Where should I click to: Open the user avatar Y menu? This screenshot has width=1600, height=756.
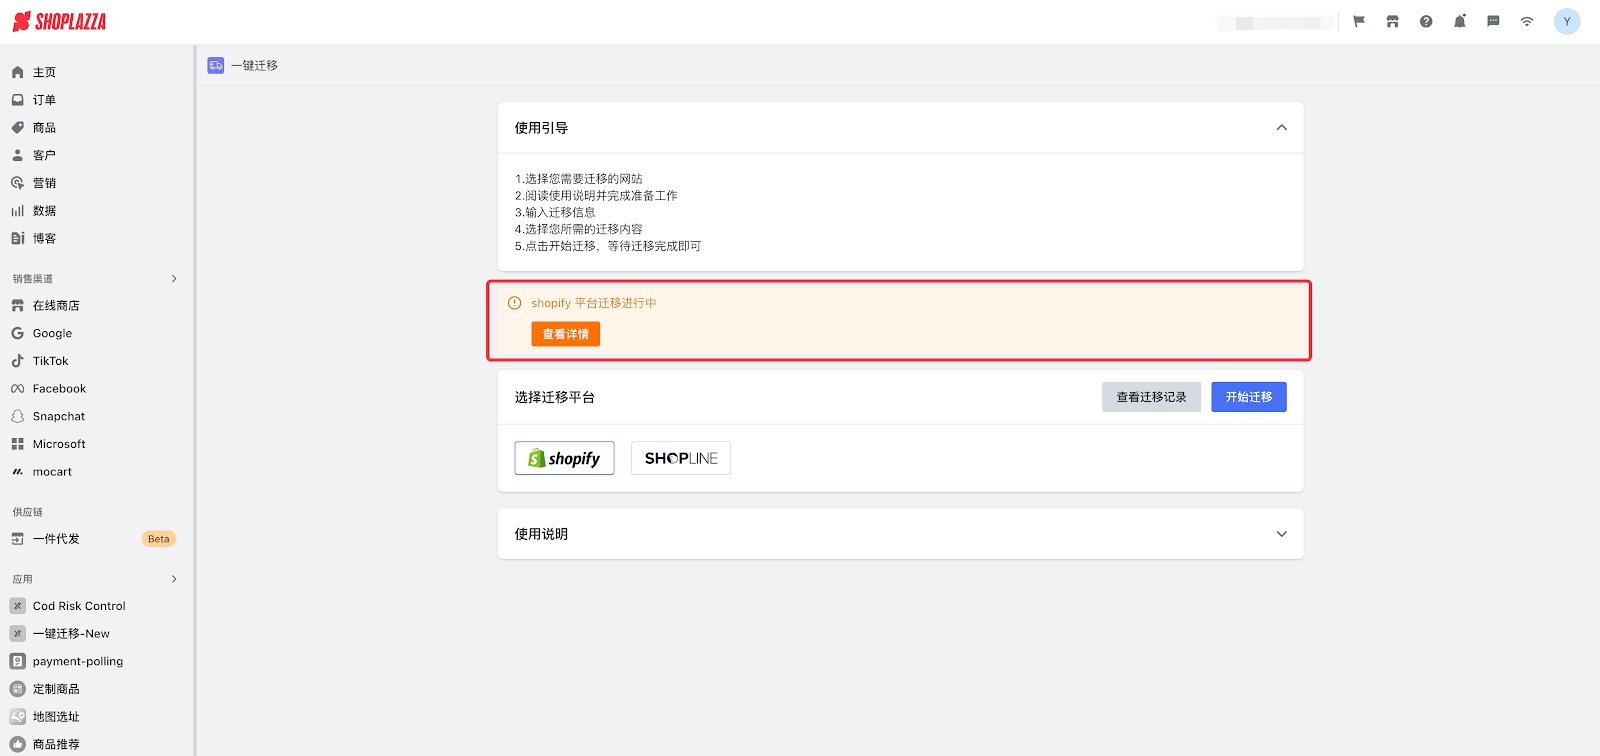[1567, 22]
